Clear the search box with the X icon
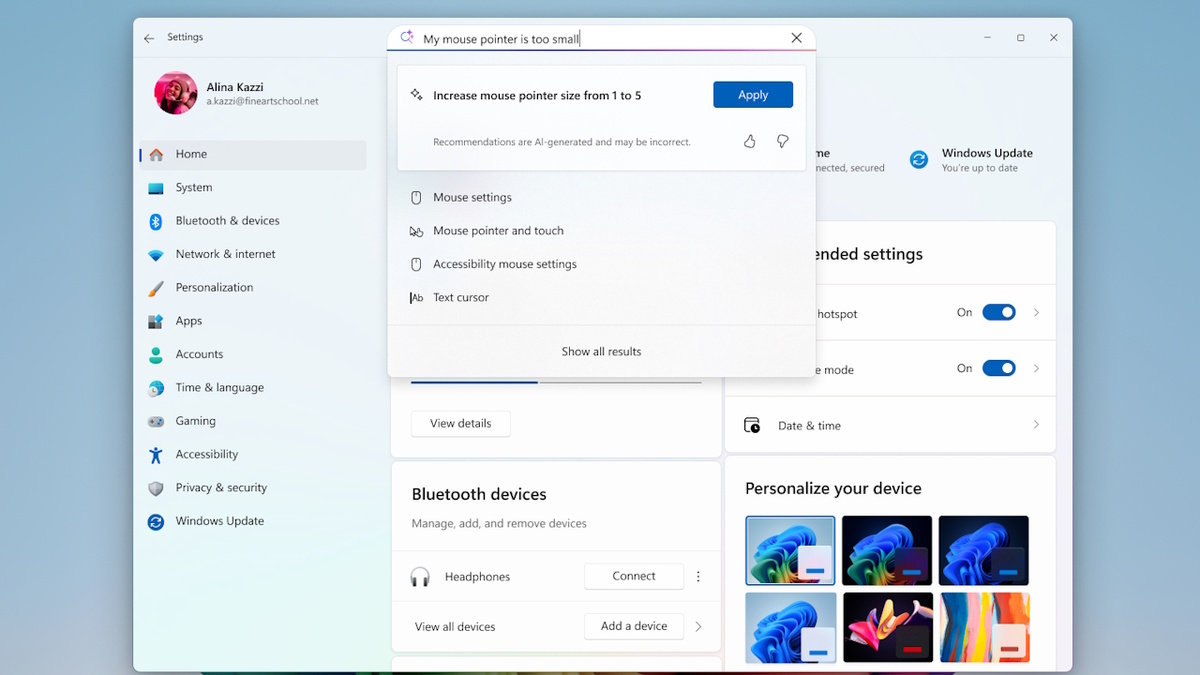The image size is (1200, 675). [x=796, y=38]
